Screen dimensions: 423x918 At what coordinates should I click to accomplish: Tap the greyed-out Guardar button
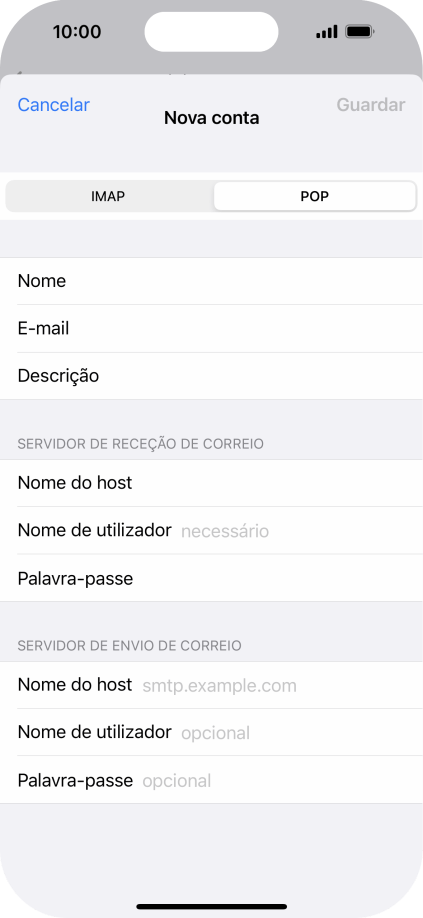370,105
